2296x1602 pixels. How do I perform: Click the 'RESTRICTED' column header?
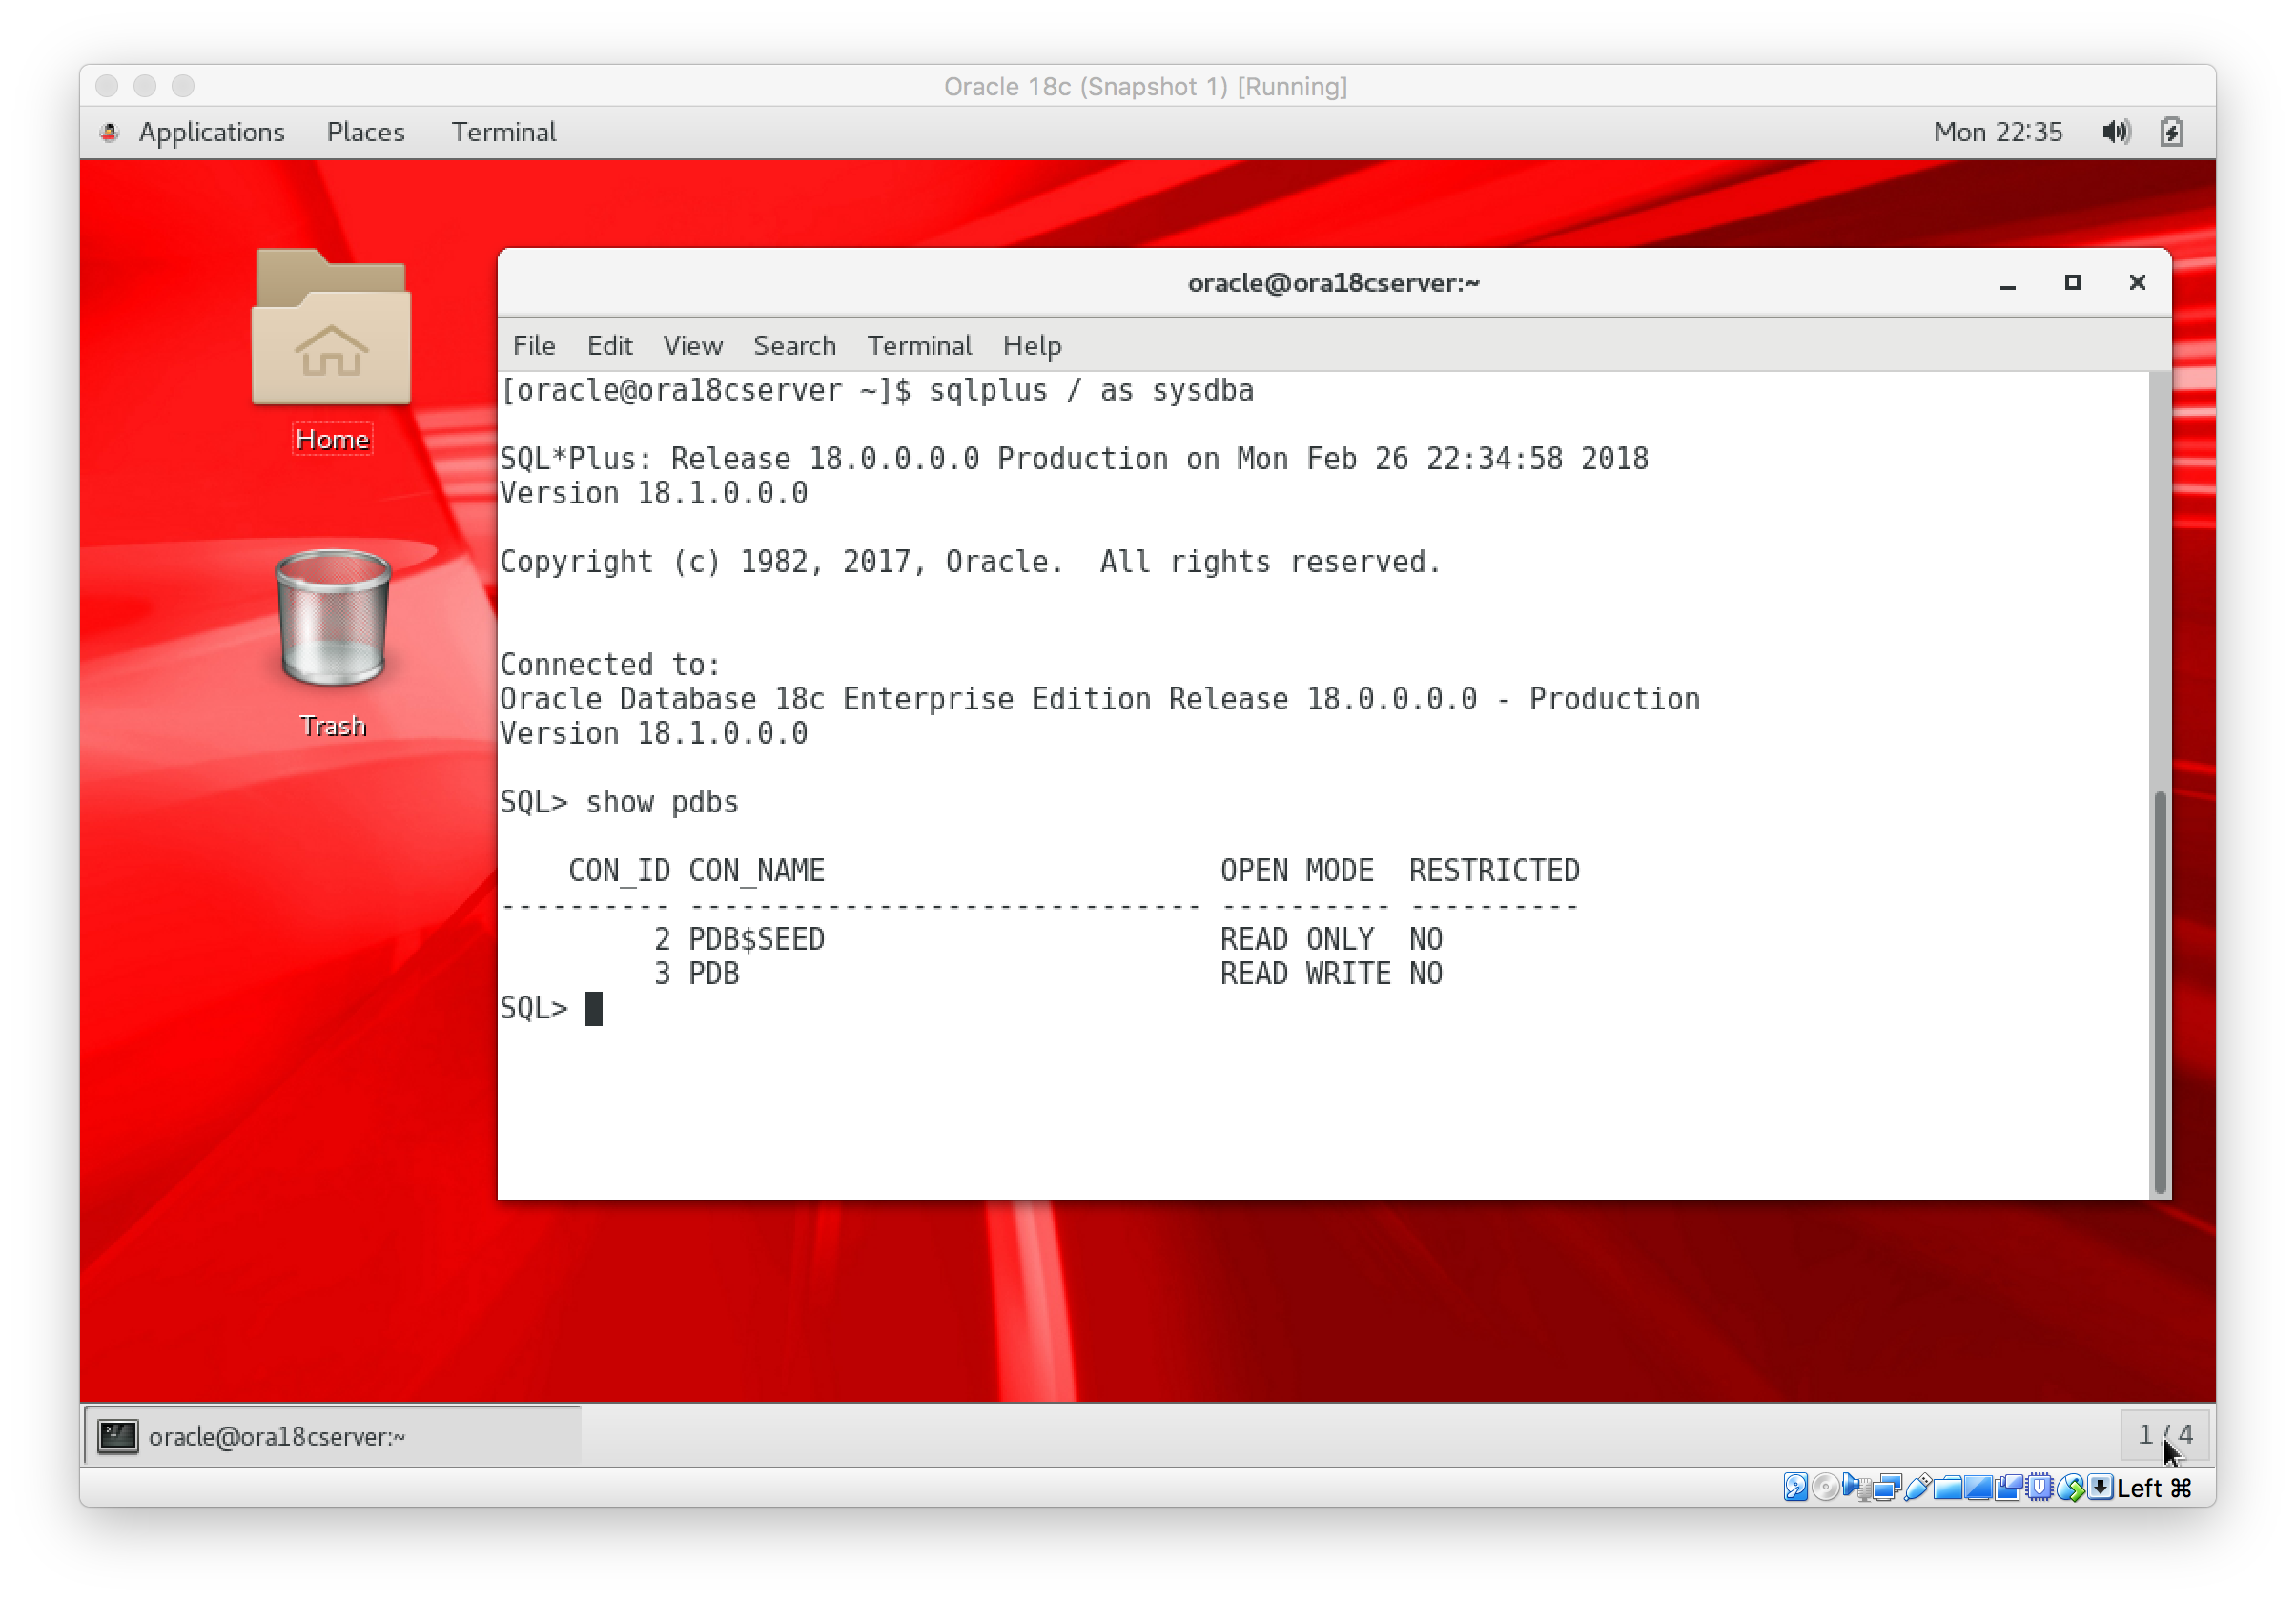point(1494,870)
